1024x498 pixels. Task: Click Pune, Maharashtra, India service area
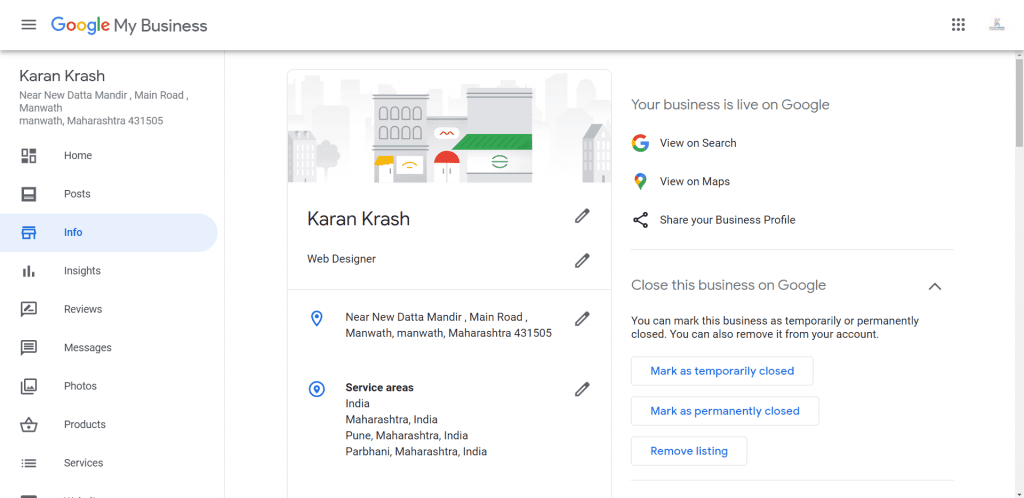[x=406, y=435]
